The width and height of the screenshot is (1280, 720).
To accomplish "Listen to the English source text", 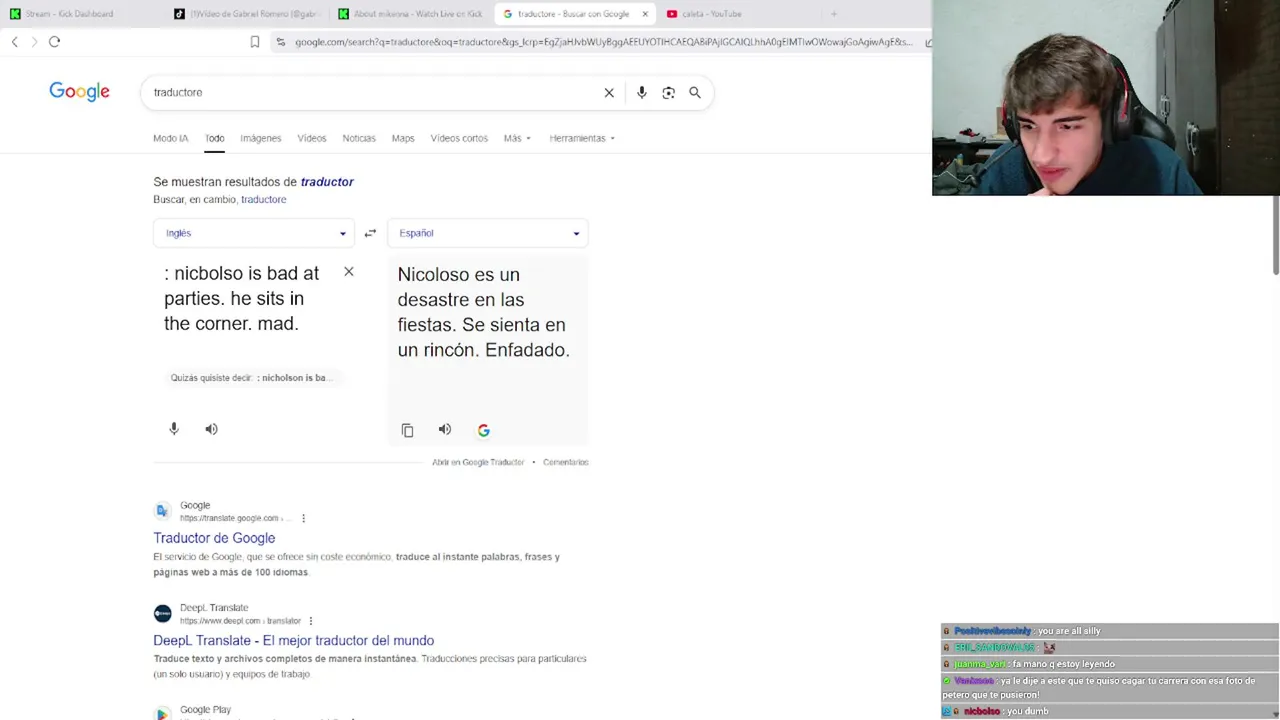I will [x=211, y=429].
